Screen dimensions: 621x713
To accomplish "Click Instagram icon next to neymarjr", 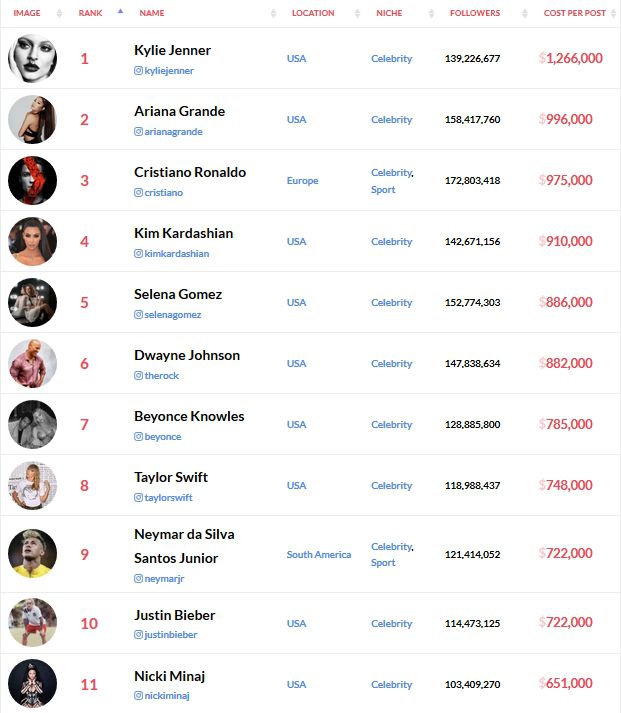I will (x=138, y=578).
